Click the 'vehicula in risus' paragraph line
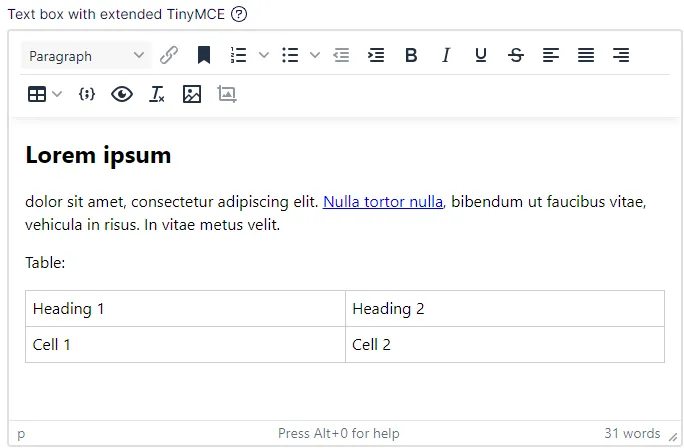The height and width of the screenshot is (448, 684). click(152, 225)
